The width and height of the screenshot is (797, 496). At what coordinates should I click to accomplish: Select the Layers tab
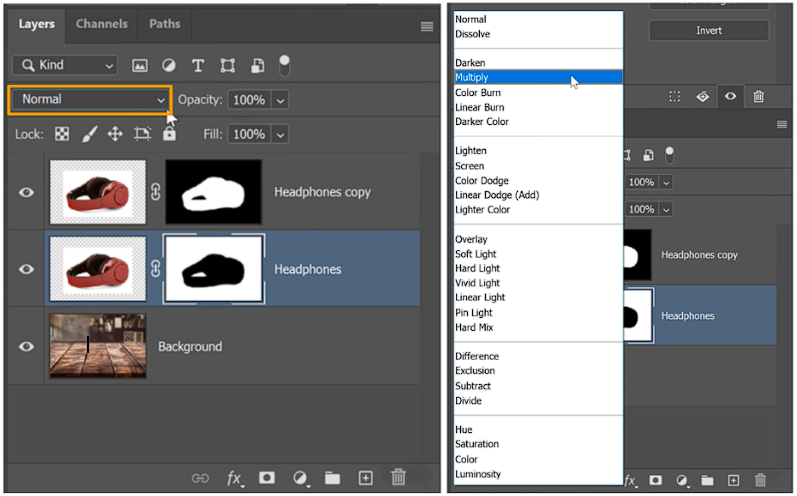[x=37, y=24]
